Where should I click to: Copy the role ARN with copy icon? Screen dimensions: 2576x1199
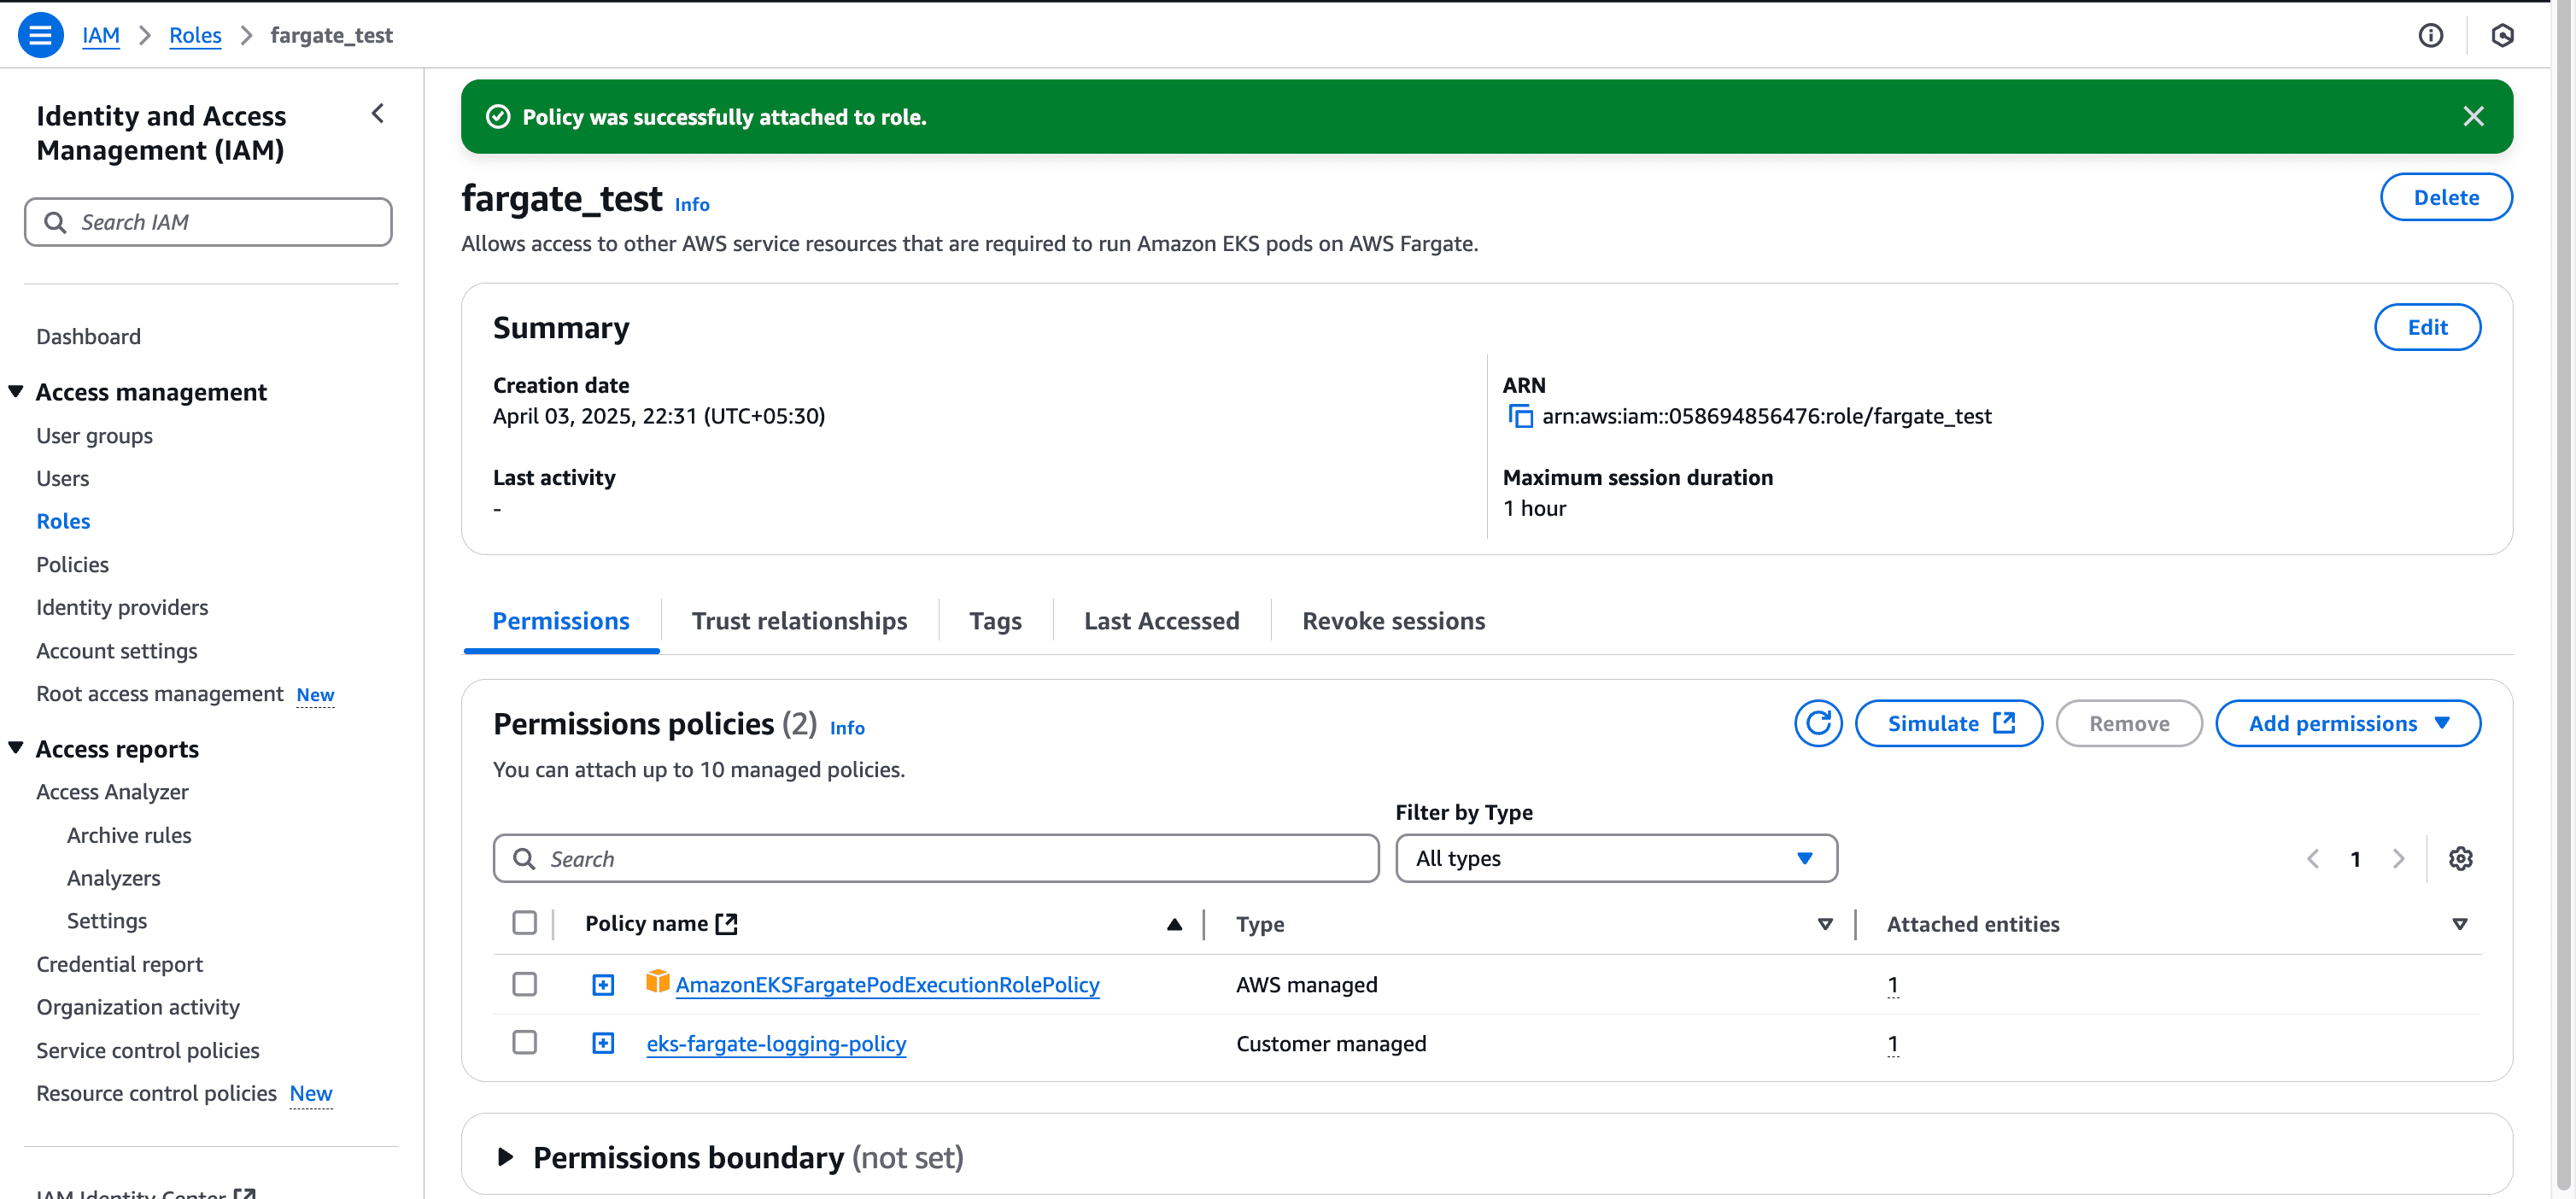coord(1520,416)
